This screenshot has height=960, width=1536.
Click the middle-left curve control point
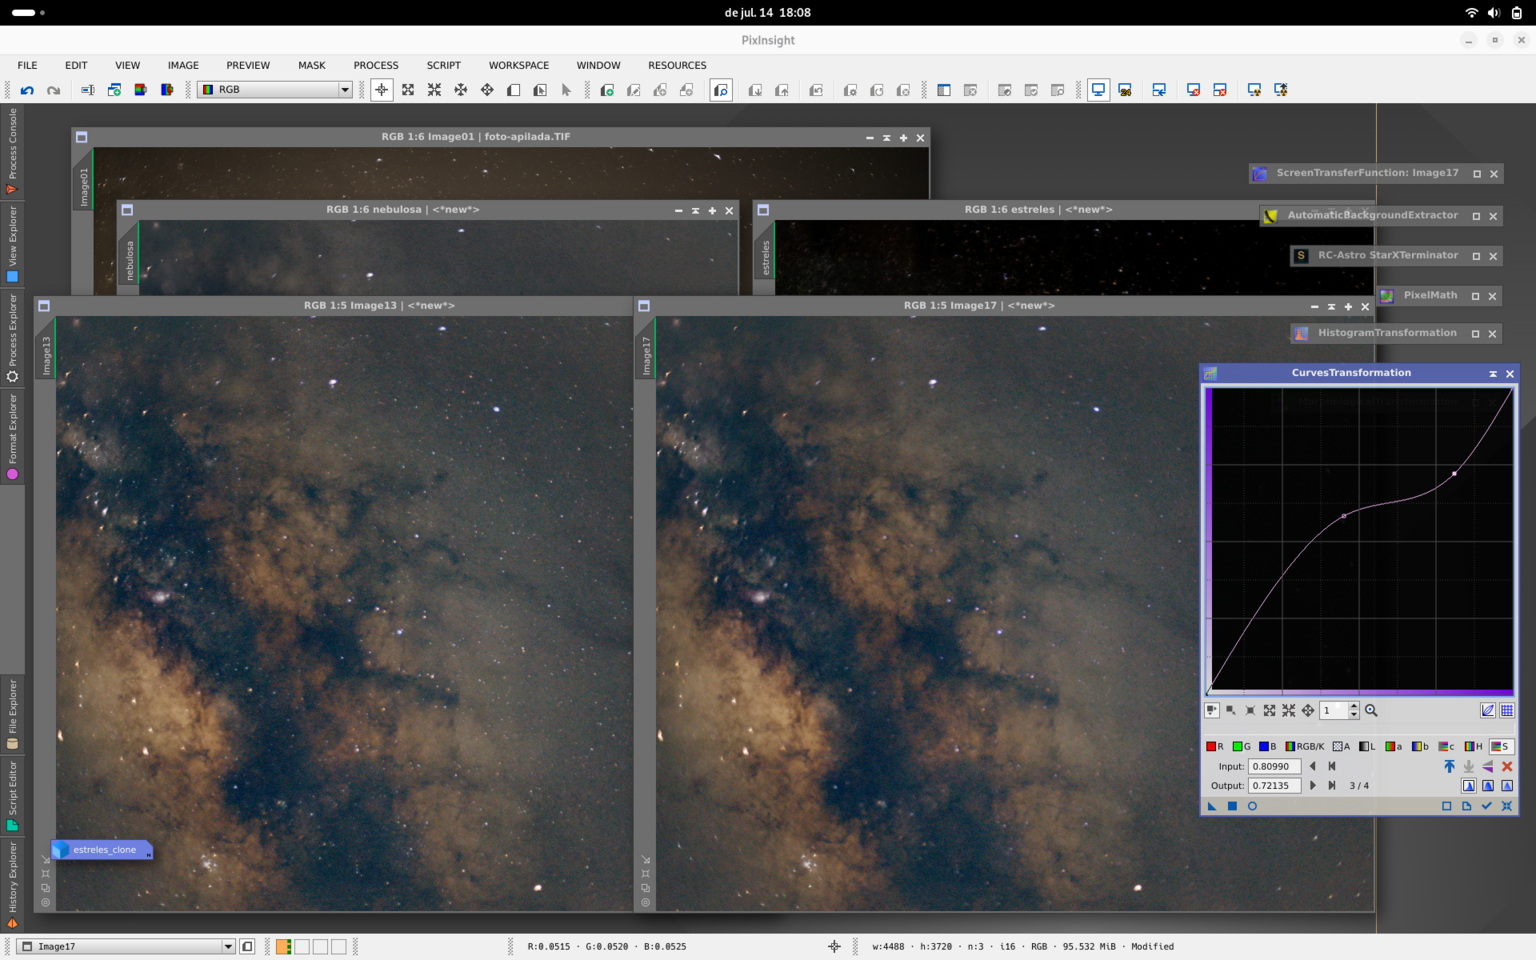[1344, 516]
